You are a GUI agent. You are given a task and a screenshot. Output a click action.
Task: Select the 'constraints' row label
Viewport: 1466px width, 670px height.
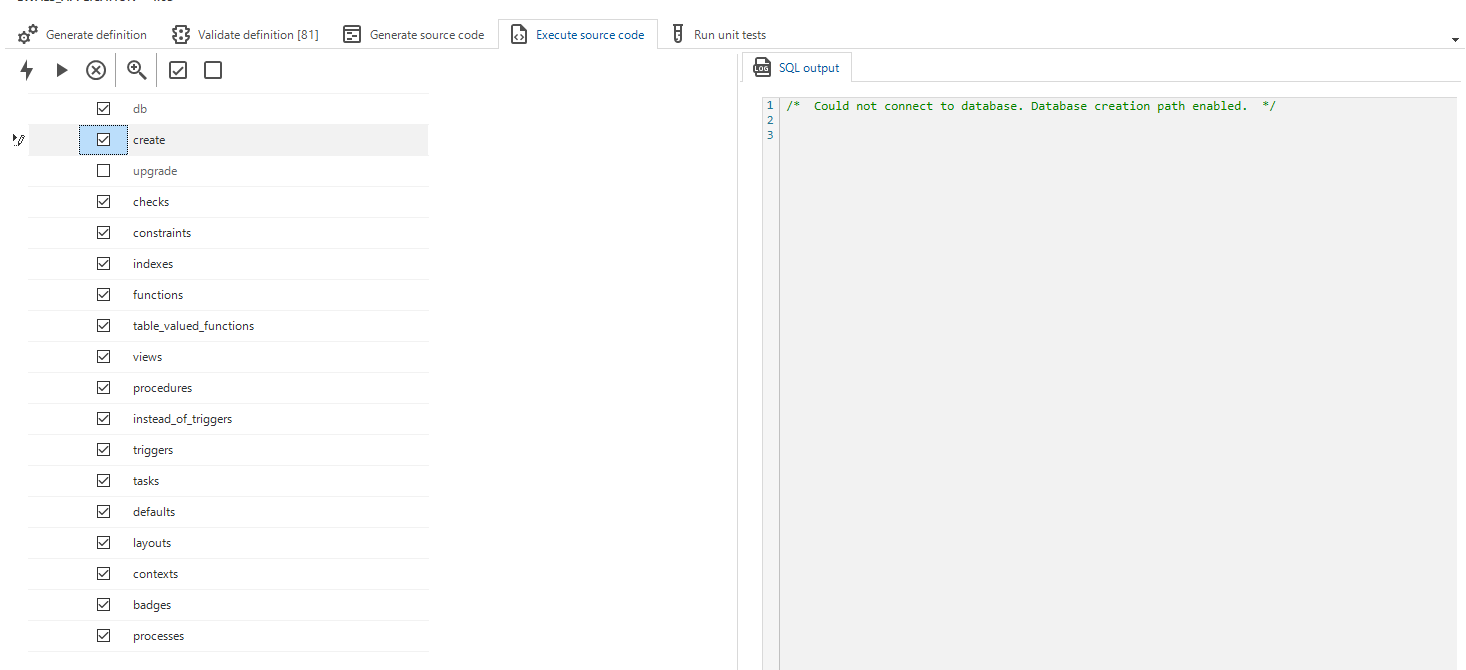[x=162, y=233]
